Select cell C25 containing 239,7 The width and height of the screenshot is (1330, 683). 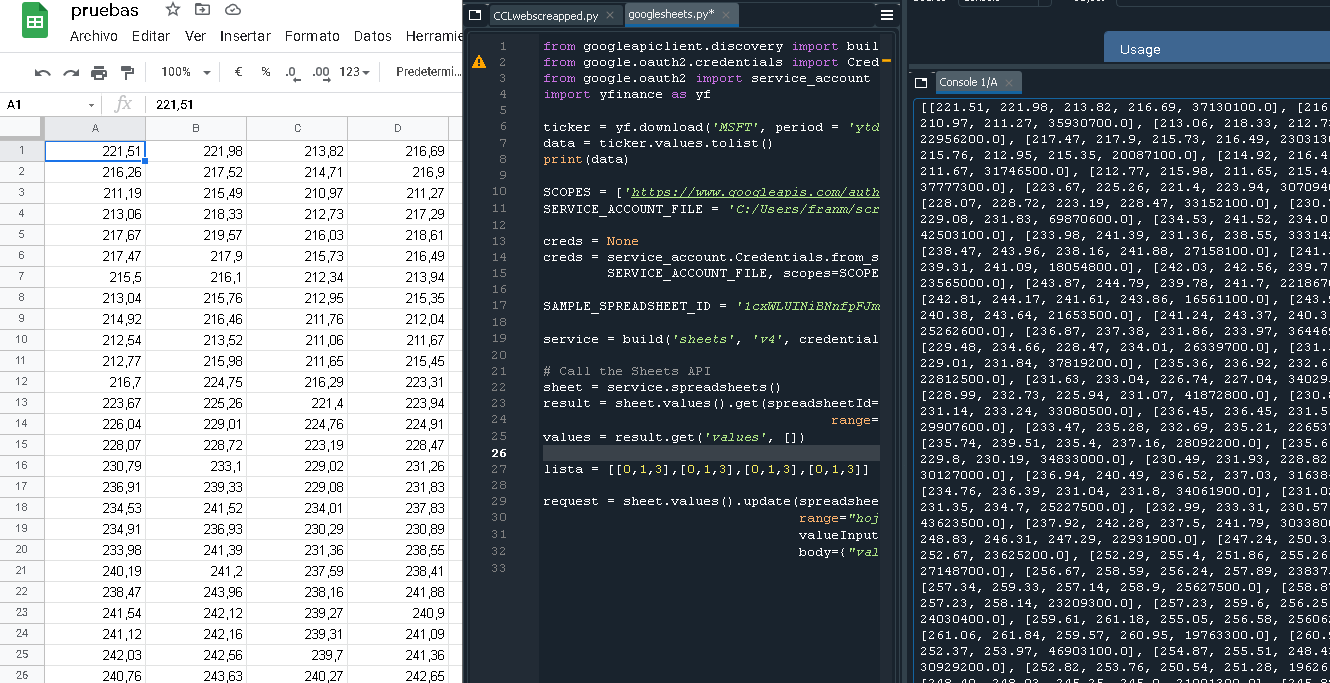coord(297,654)
